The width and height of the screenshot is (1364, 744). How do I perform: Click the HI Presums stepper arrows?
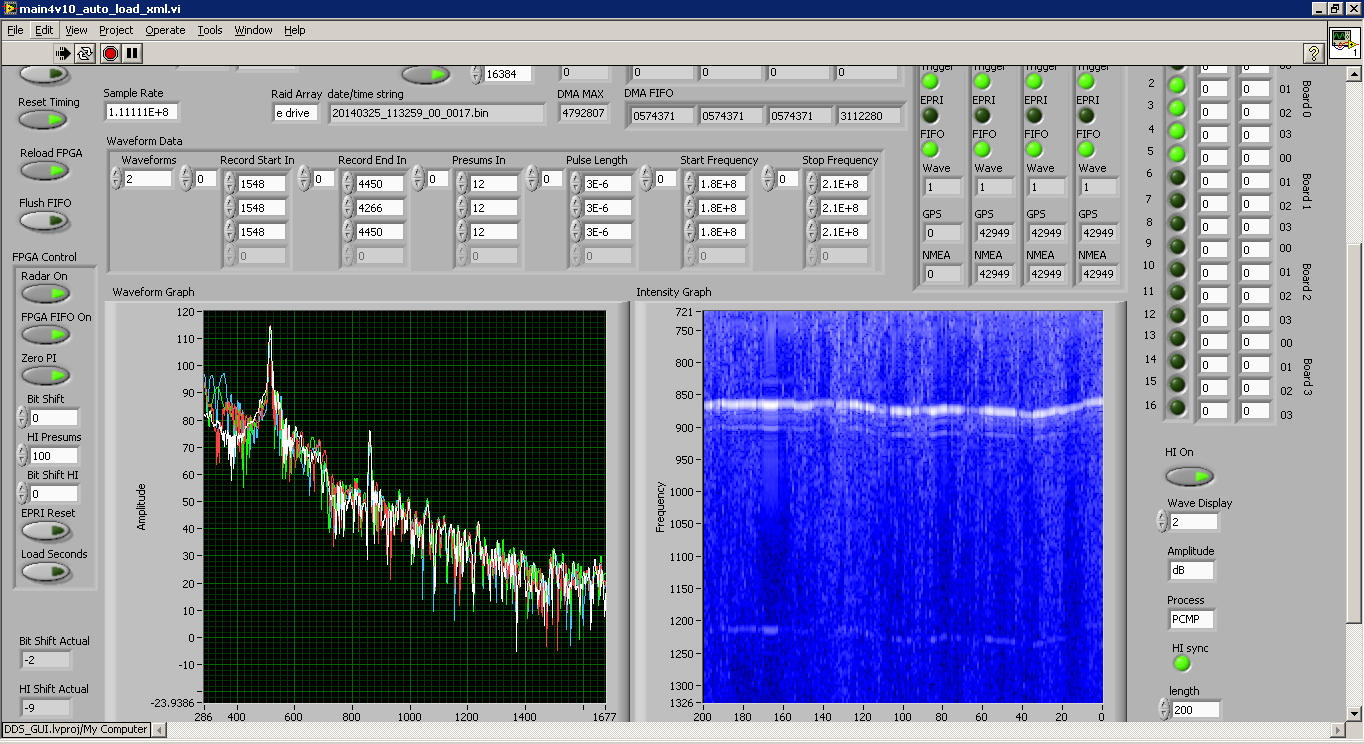[x=22, y=456]
